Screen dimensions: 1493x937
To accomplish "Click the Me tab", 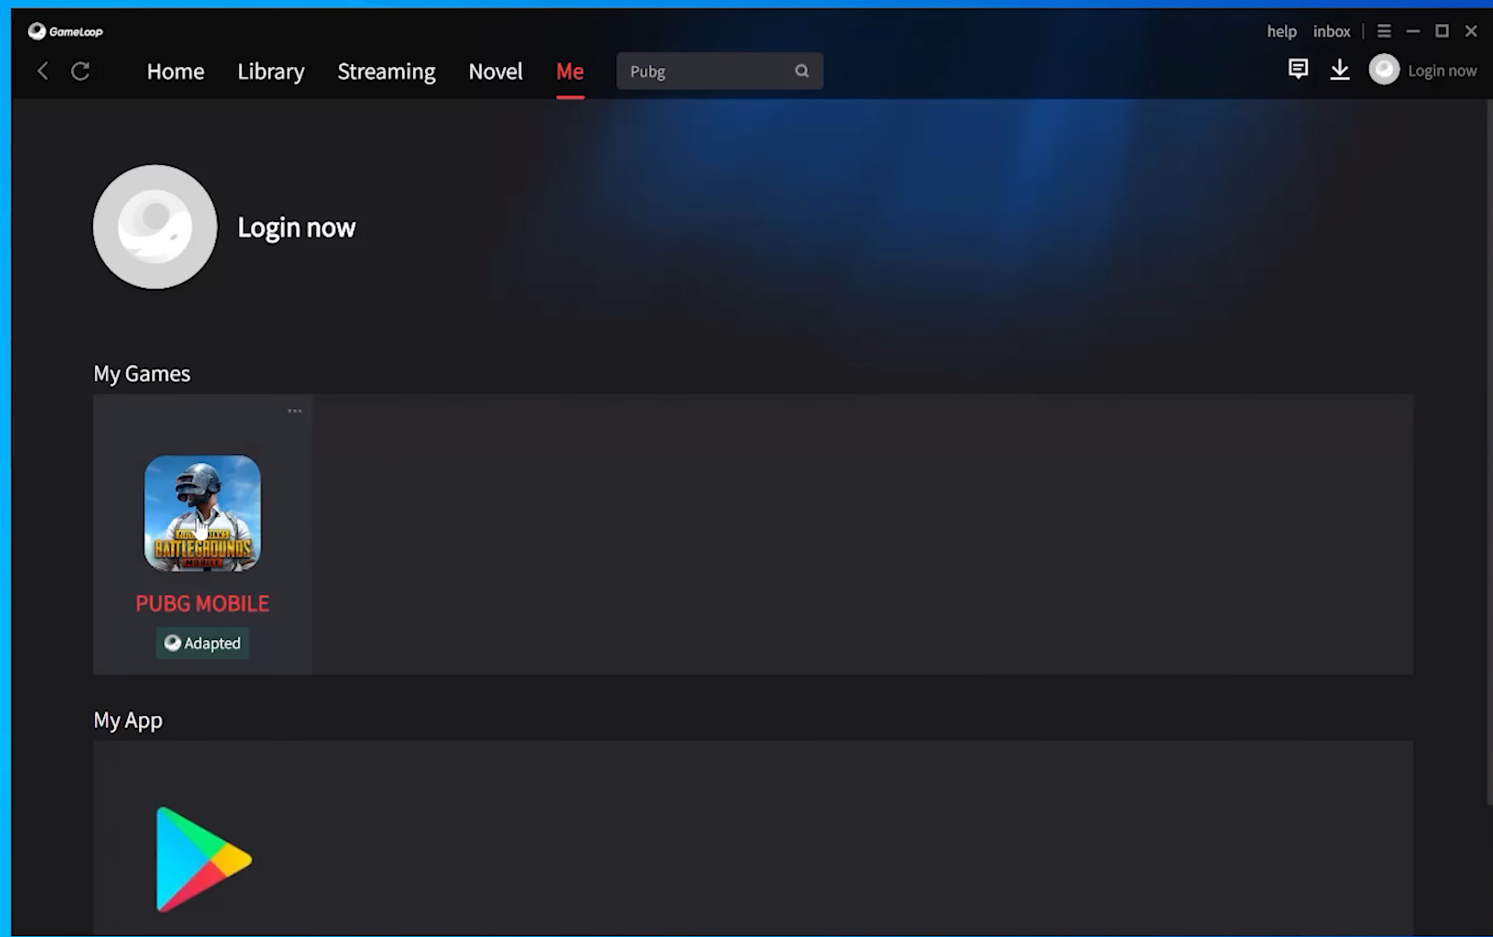I will [570, 71].
